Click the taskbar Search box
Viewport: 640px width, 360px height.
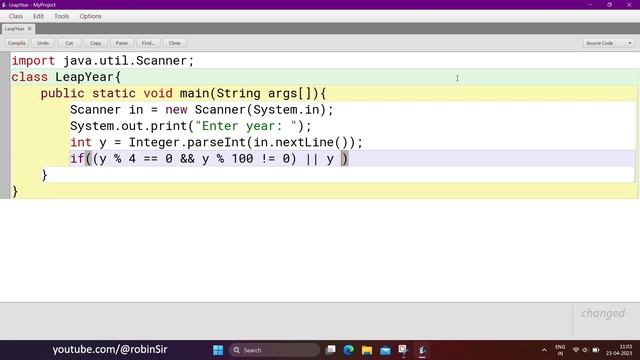coord(274,350)
